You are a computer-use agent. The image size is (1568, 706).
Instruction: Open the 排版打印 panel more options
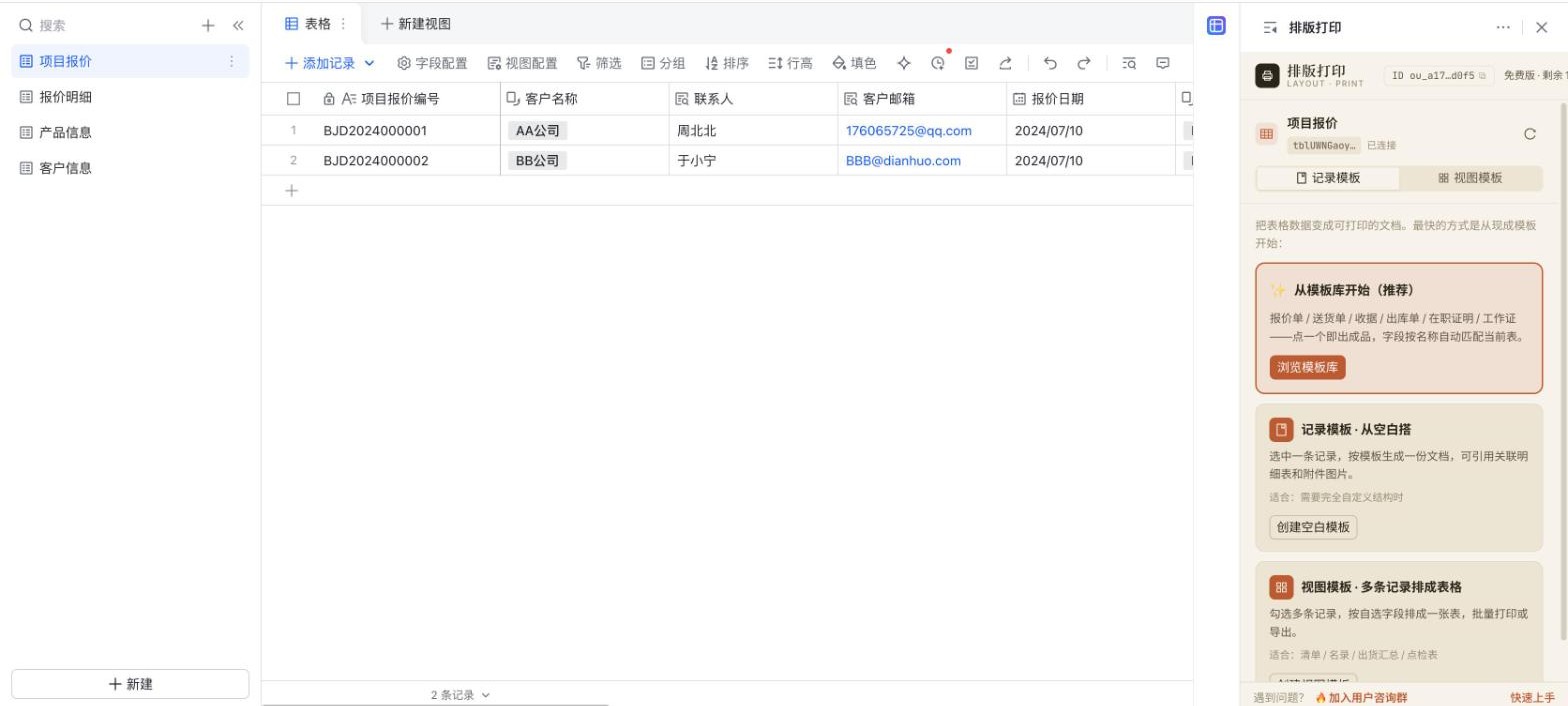point(1503,28)
